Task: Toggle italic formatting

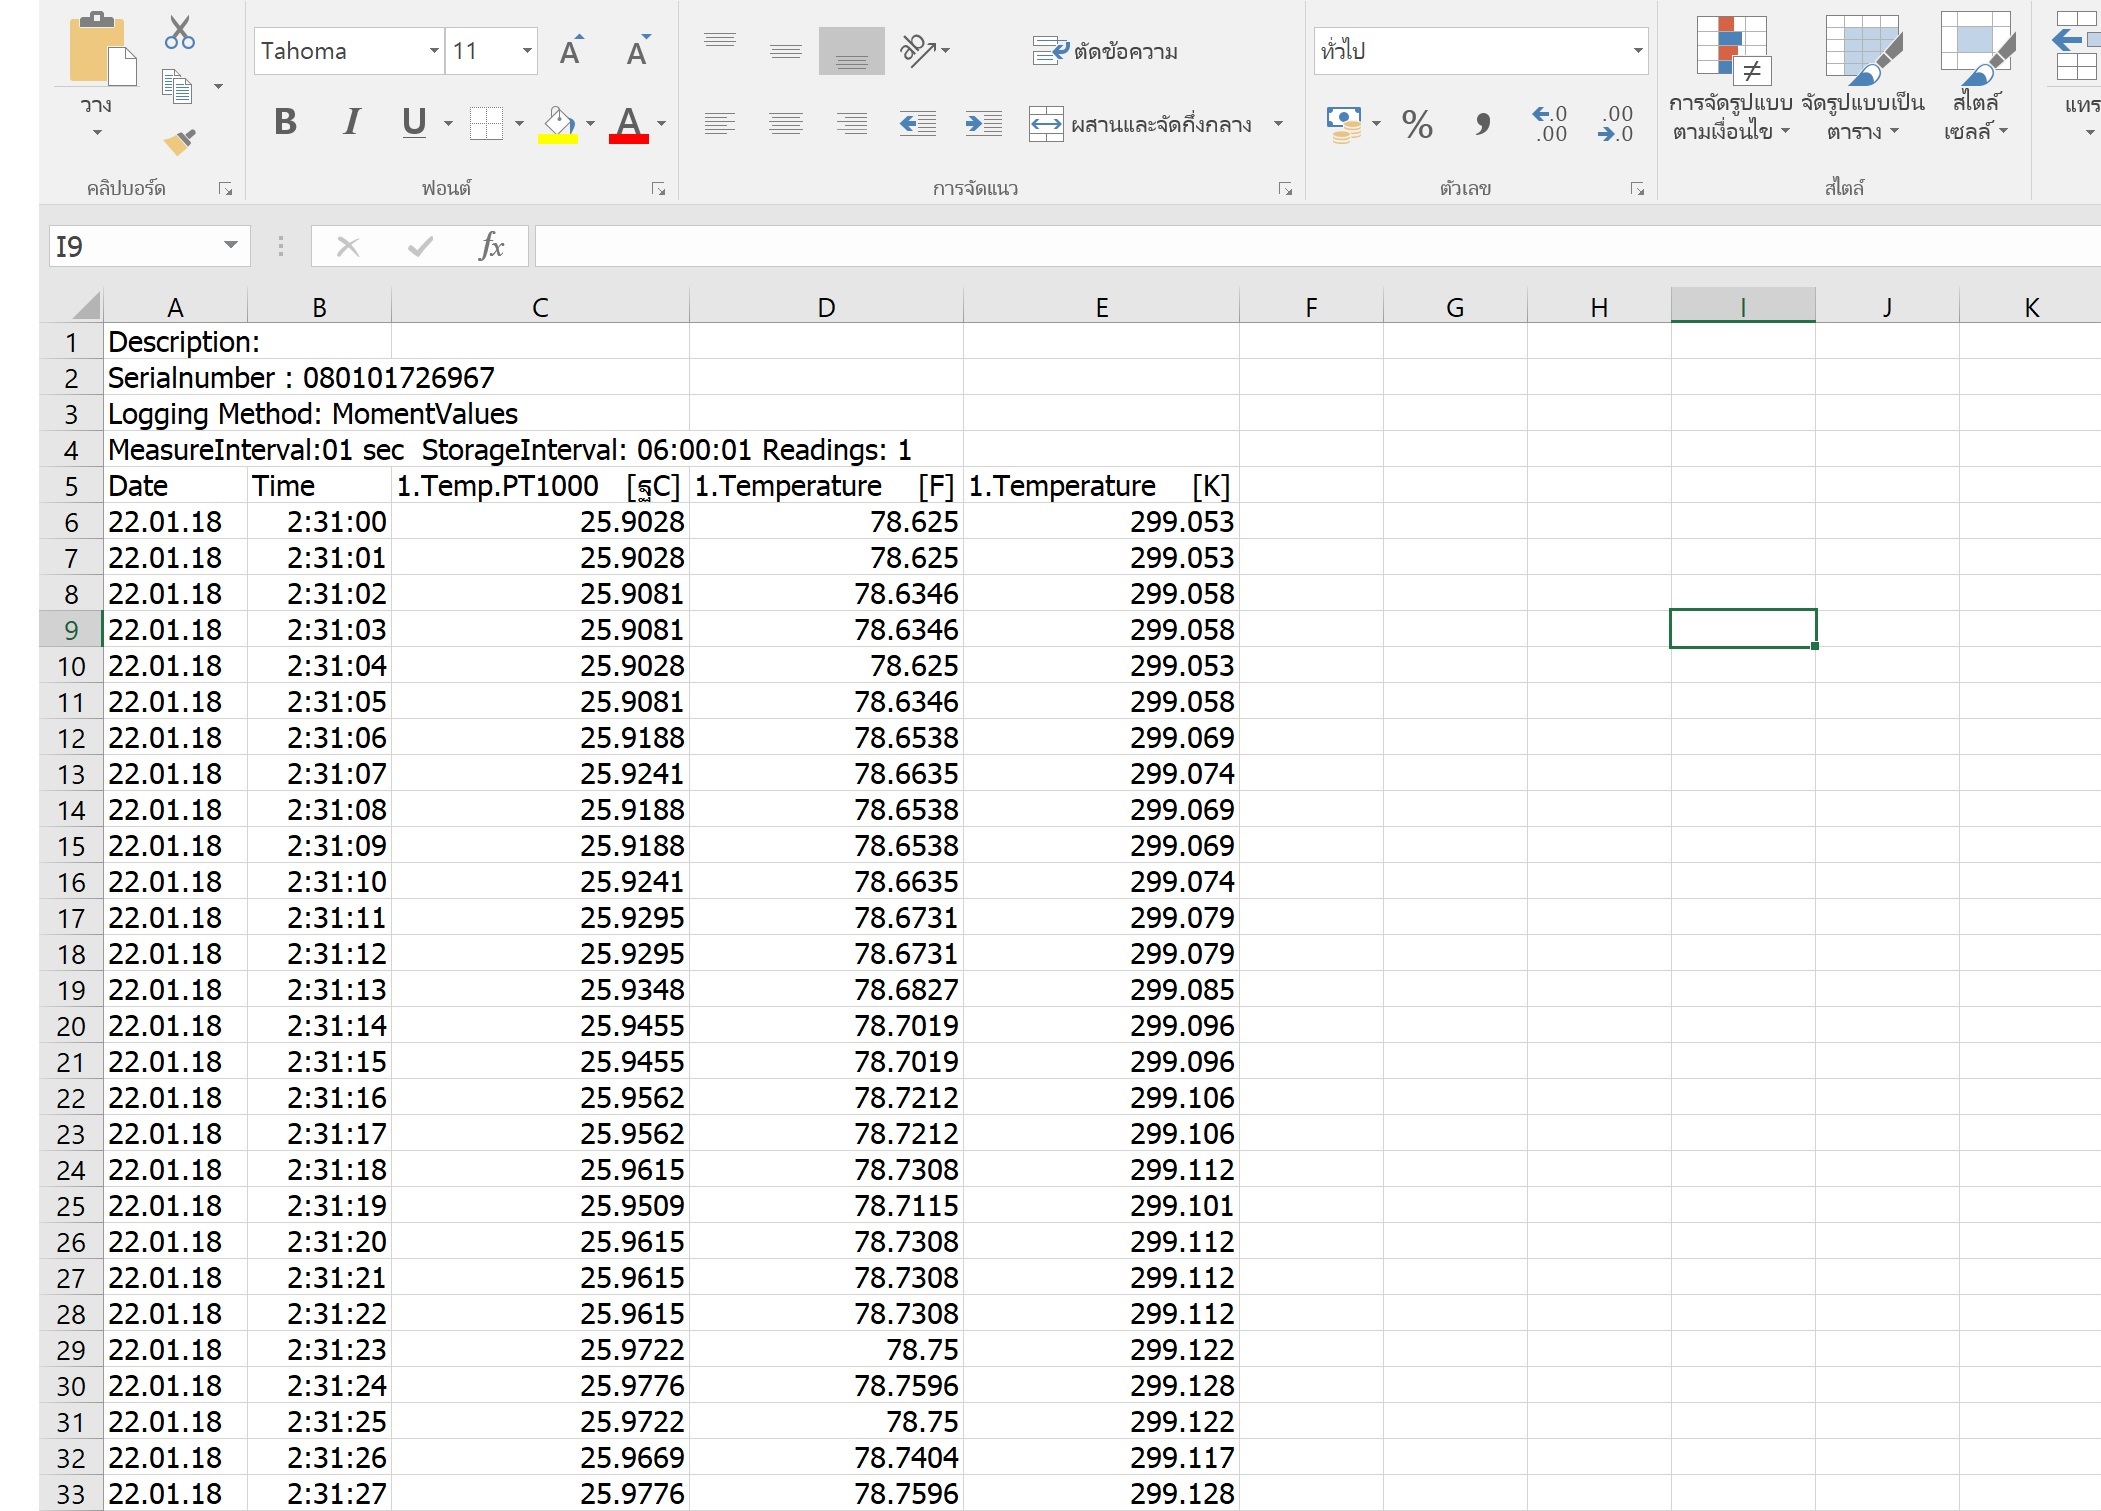Action: pyautogui.click(x=351, y=123)
